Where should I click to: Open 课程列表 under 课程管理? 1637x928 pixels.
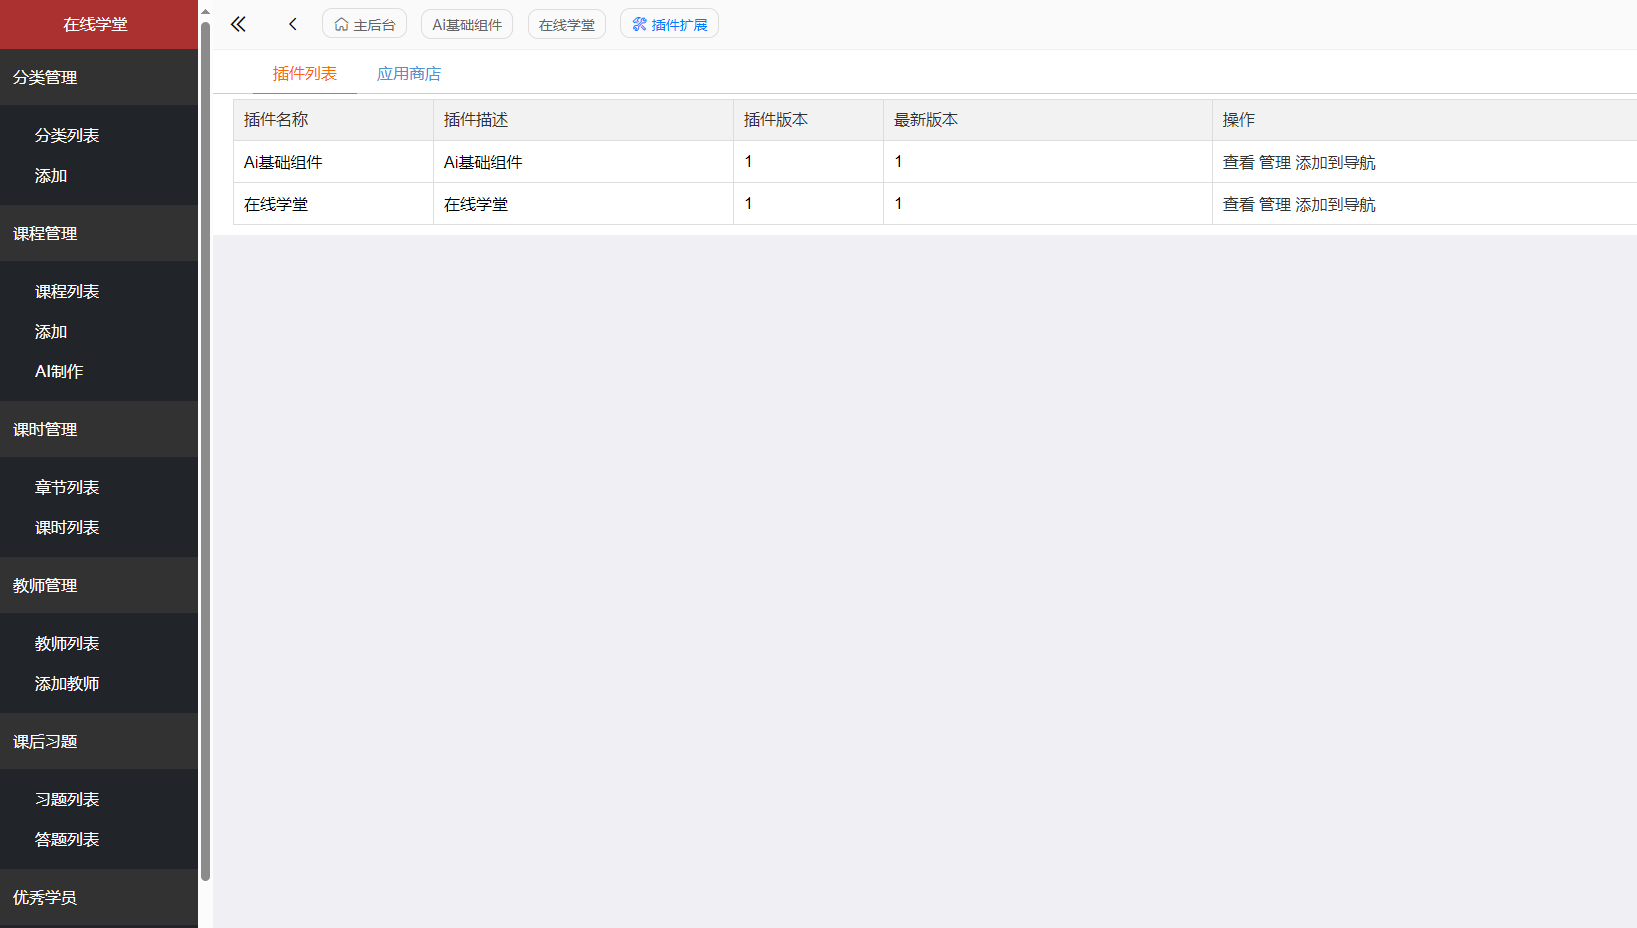[x=67, y=291]
